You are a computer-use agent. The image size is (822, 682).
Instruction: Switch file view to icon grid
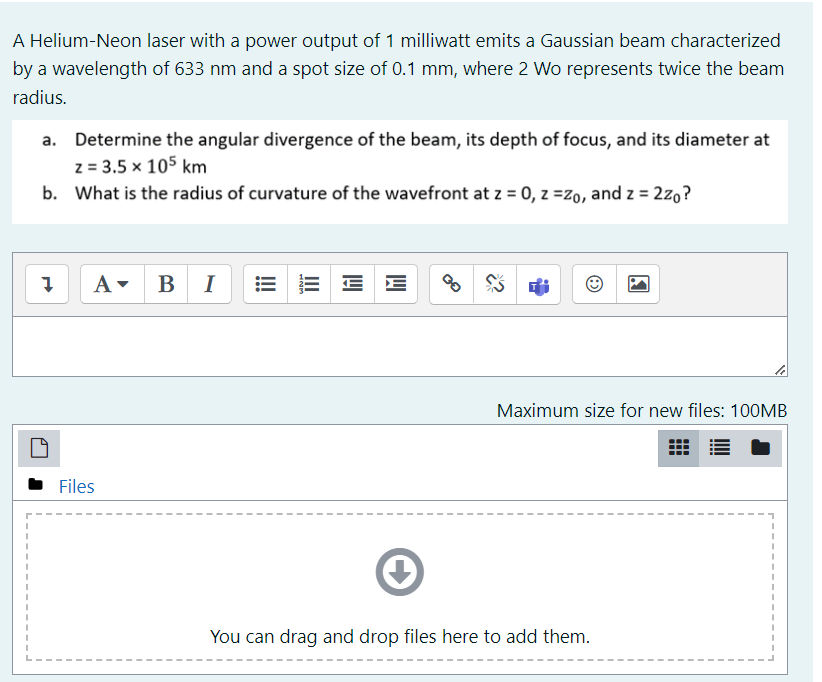(679, 448)
